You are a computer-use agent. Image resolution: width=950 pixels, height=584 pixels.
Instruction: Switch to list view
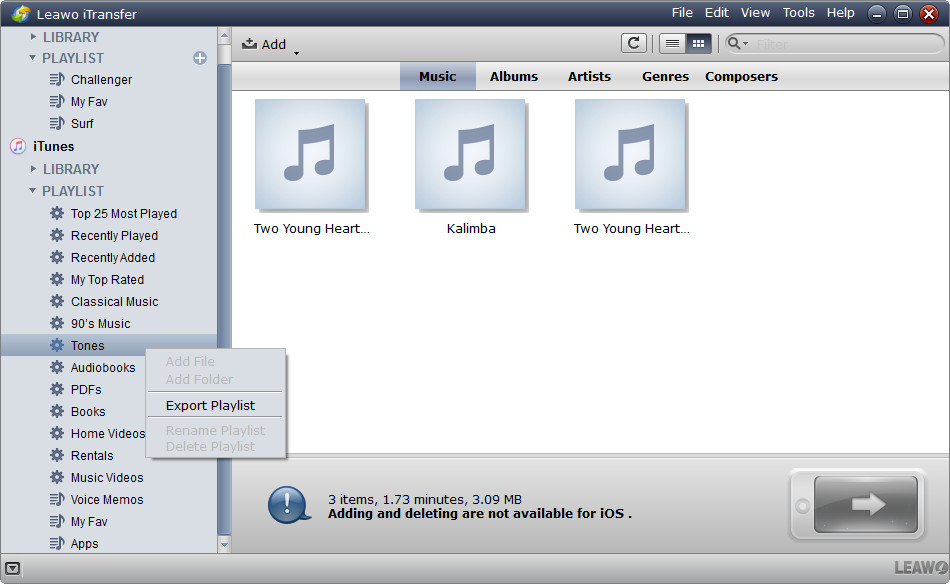click(x=672, y=44)
